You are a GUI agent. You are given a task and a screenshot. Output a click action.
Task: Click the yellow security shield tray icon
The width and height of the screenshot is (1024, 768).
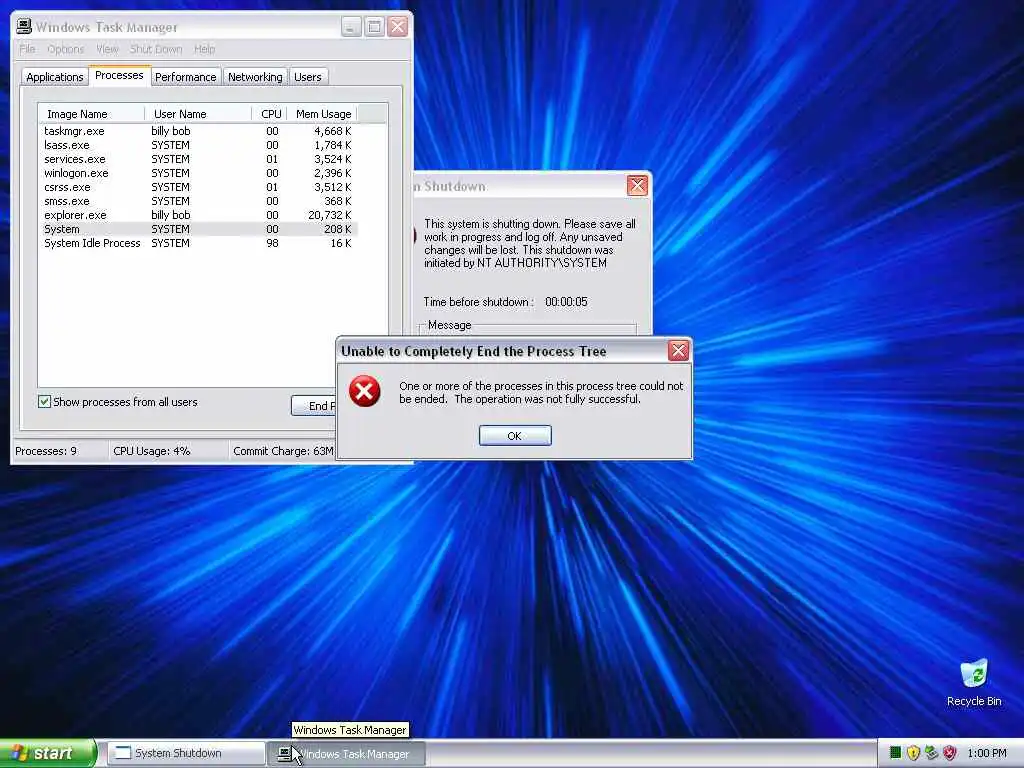point(913,753)
